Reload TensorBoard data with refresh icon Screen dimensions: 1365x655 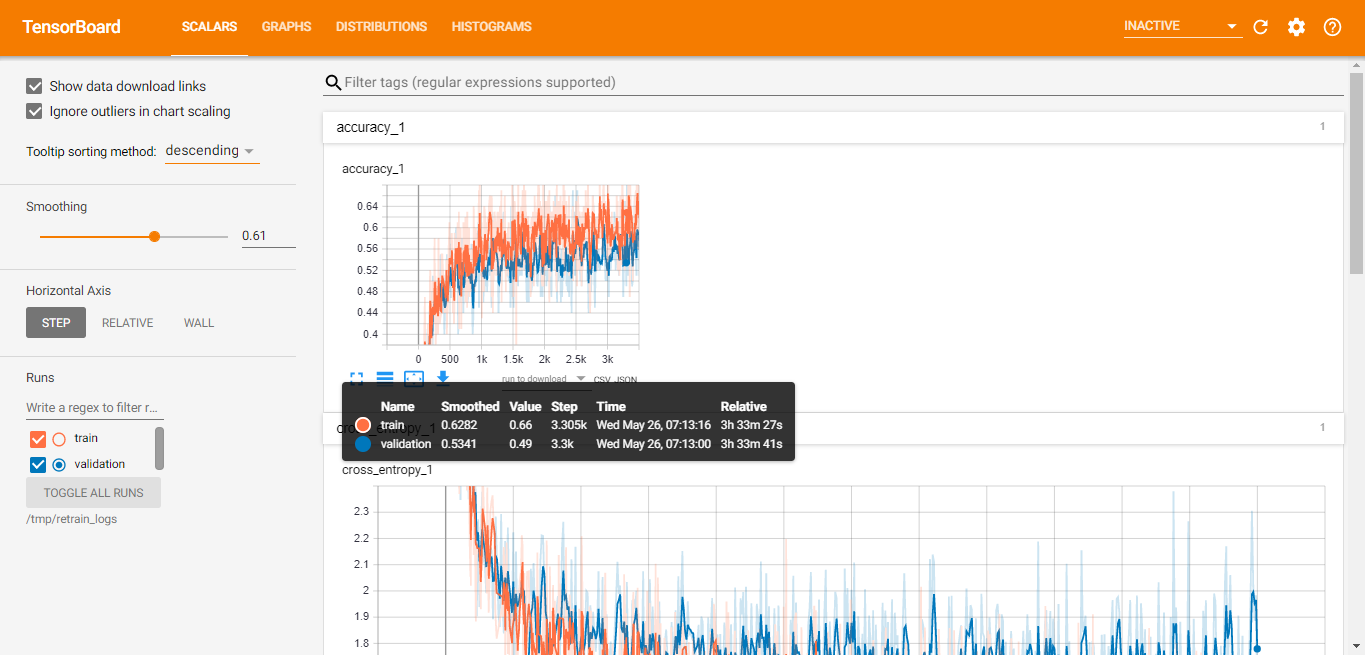[x=1260, y=27]
